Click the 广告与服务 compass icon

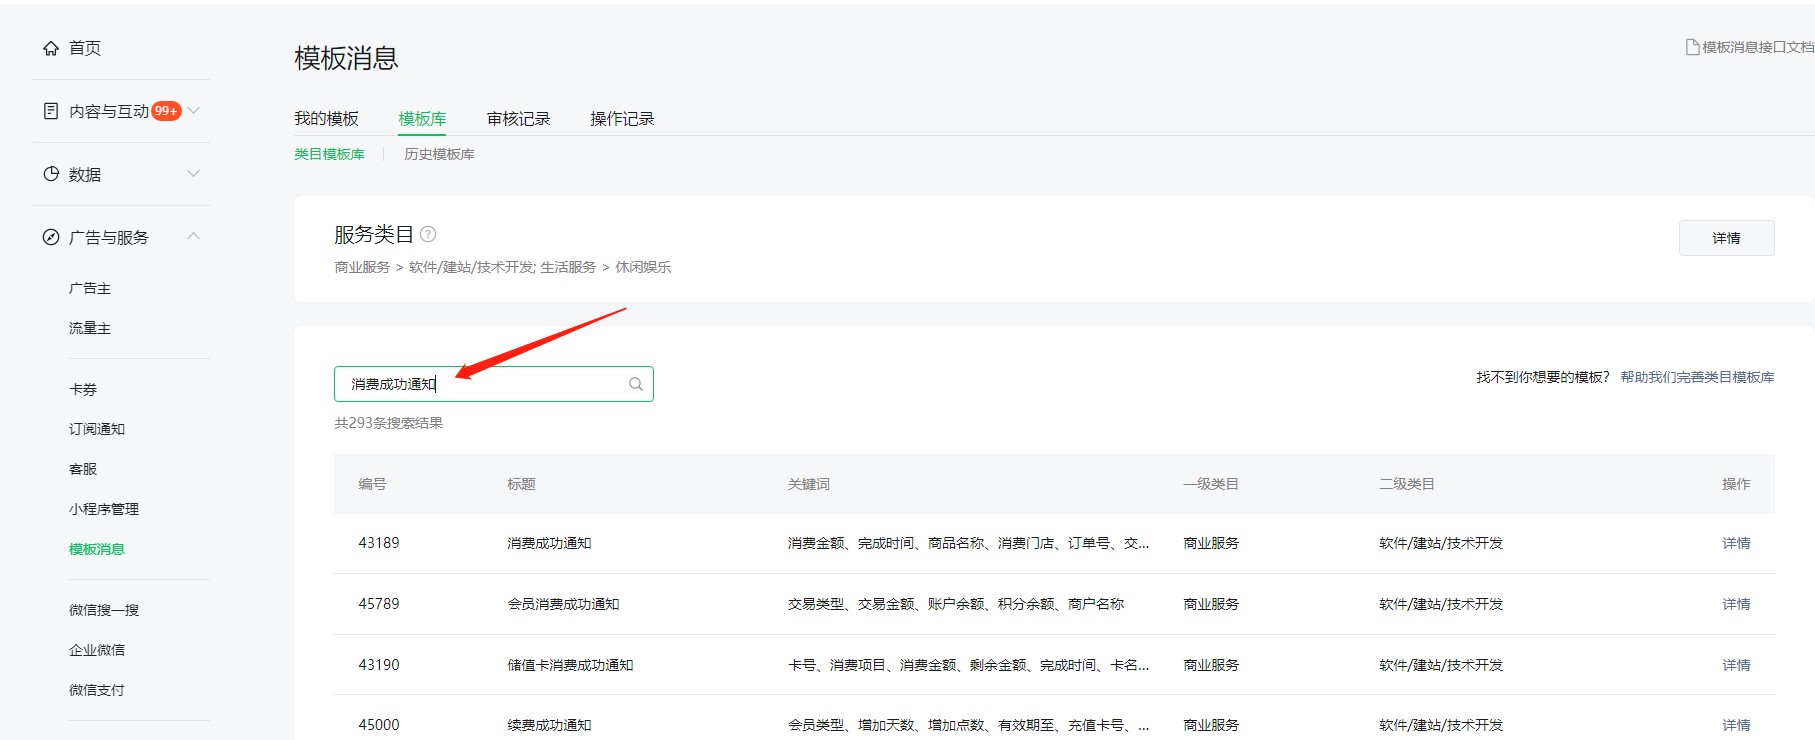(51, 237)
